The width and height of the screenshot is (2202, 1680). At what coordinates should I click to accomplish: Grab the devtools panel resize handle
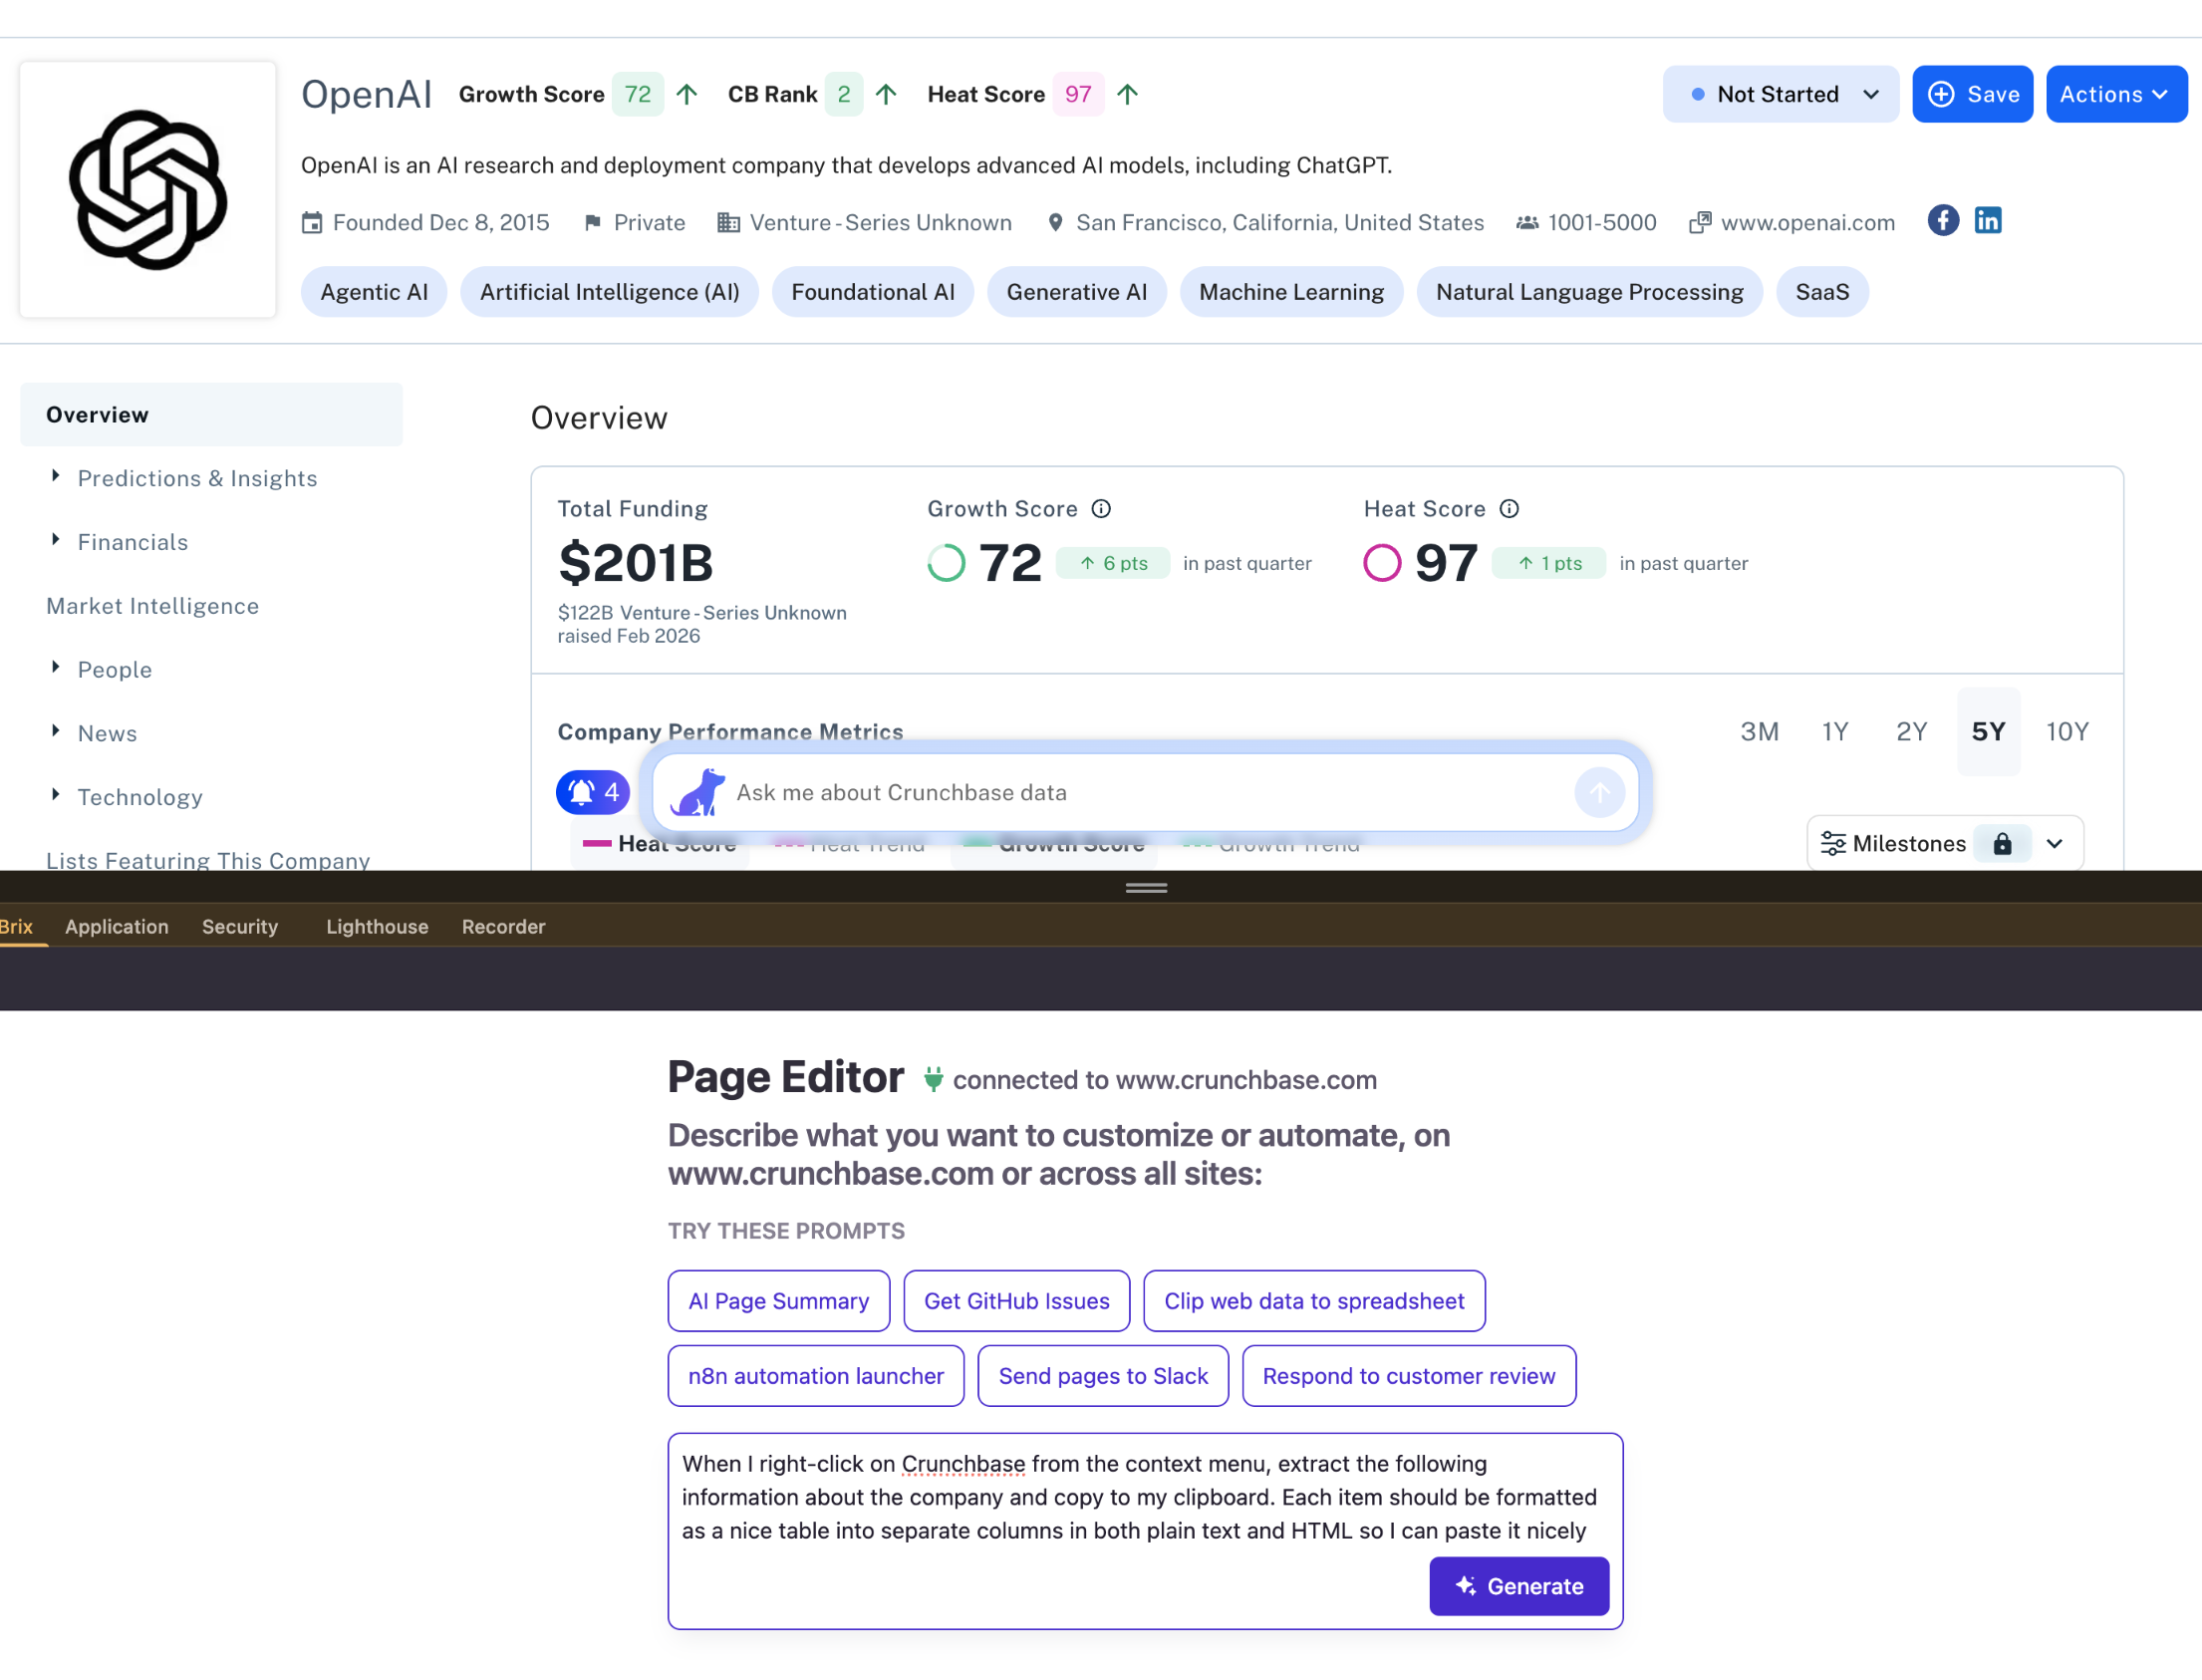click(x=1146, y=888)
